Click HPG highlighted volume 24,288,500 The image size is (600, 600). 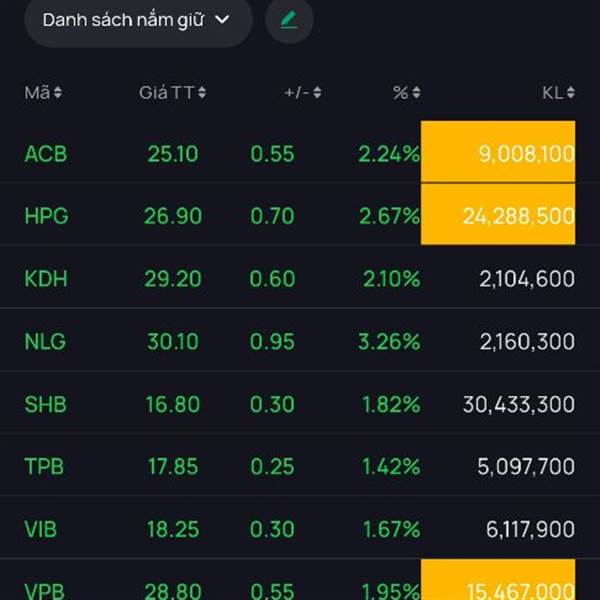coord(498,215)
